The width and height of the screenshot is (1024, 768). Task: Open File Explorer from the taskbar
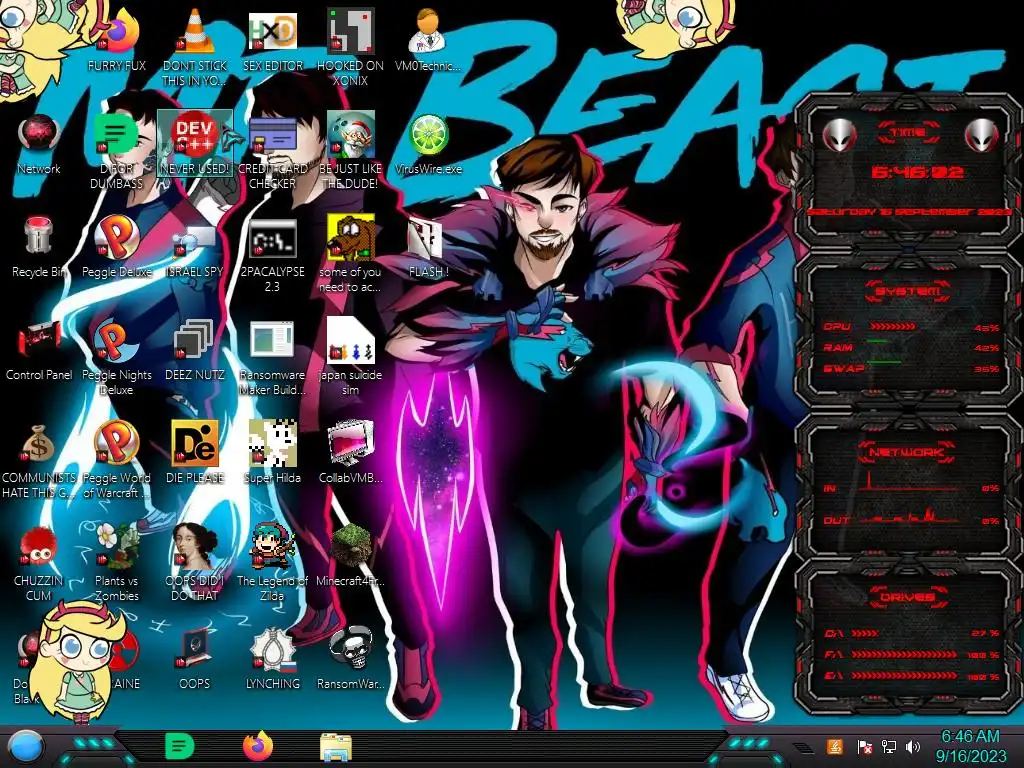pos(336,747)
